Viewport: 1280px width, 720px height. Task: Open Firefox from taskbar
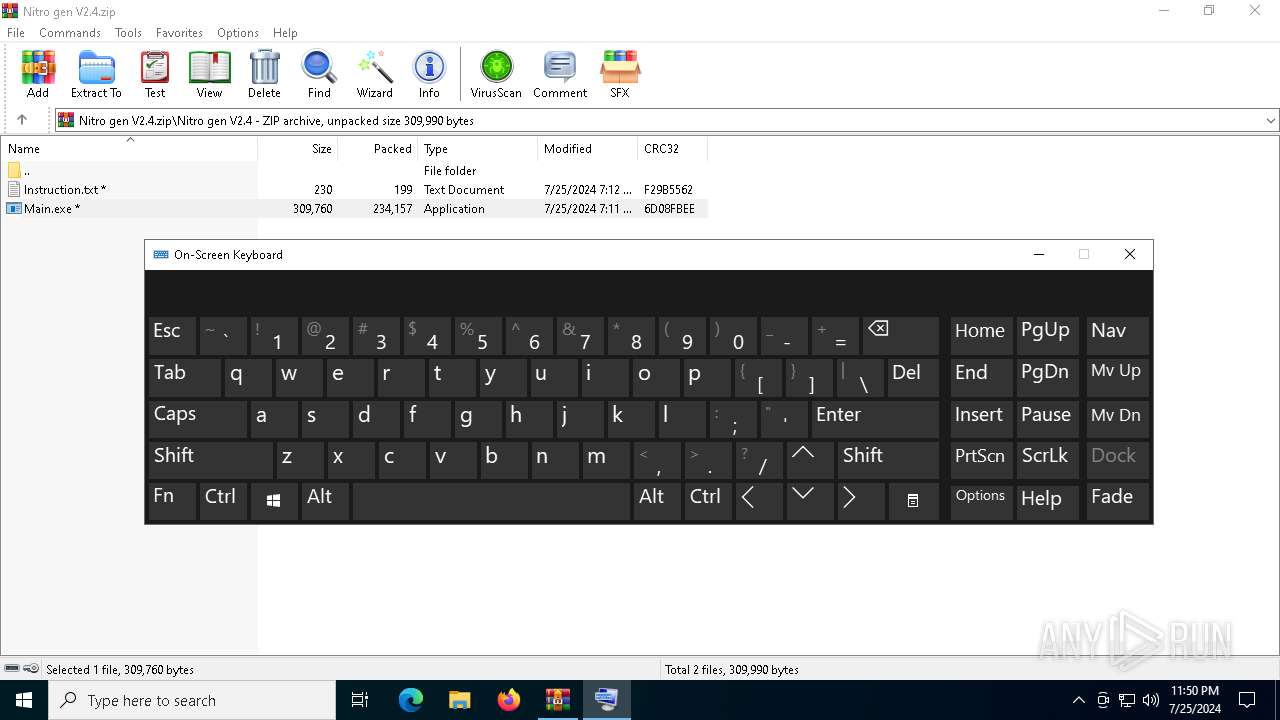pos(509,700)
